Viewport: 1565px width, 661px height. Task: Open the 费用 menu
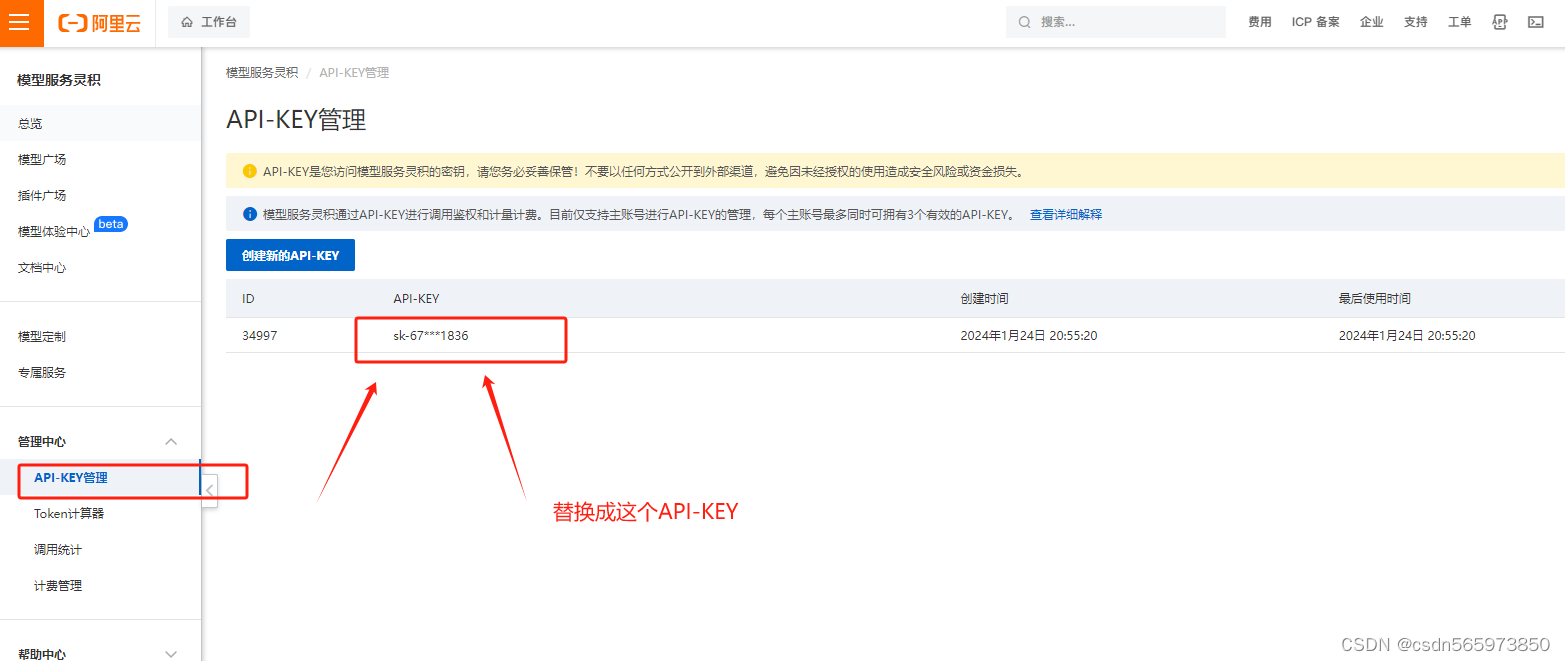coord(1260,22)
